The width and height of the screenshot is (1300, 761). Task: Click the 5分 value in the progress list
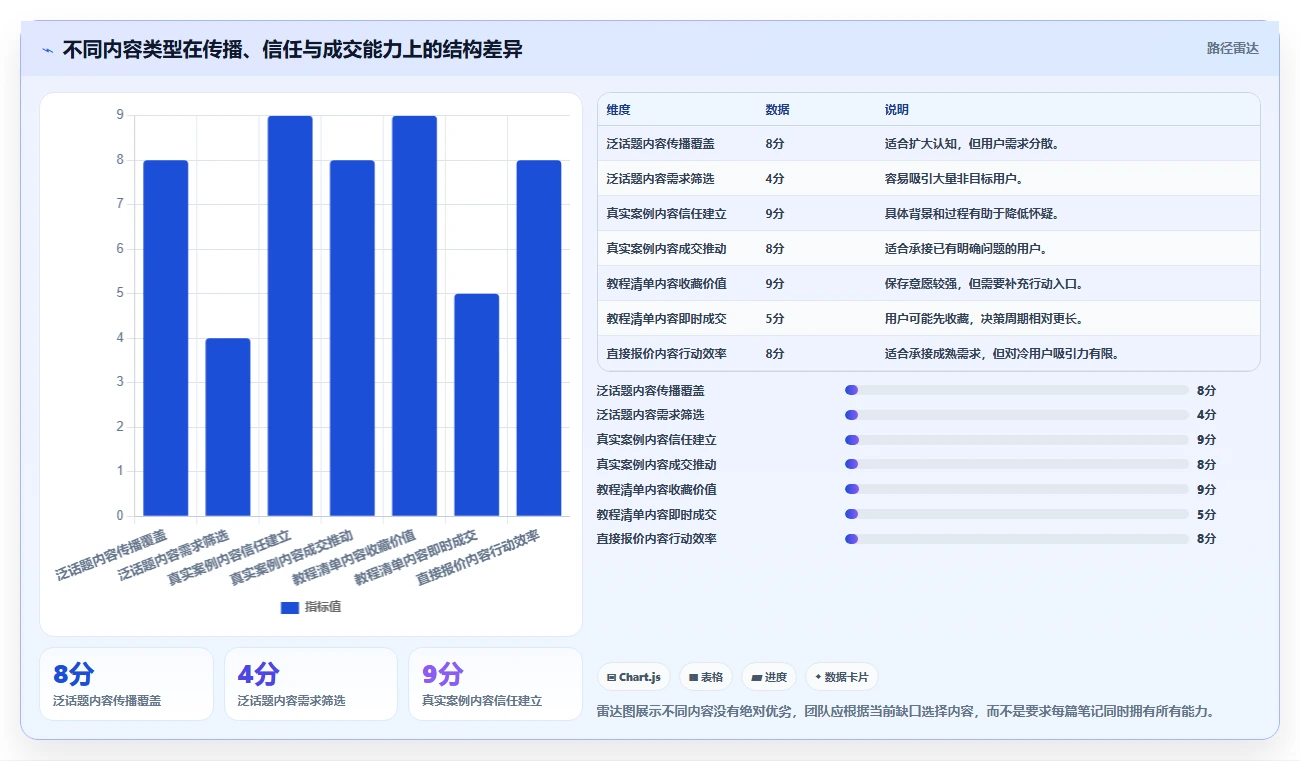click(x=1206, y=514)
